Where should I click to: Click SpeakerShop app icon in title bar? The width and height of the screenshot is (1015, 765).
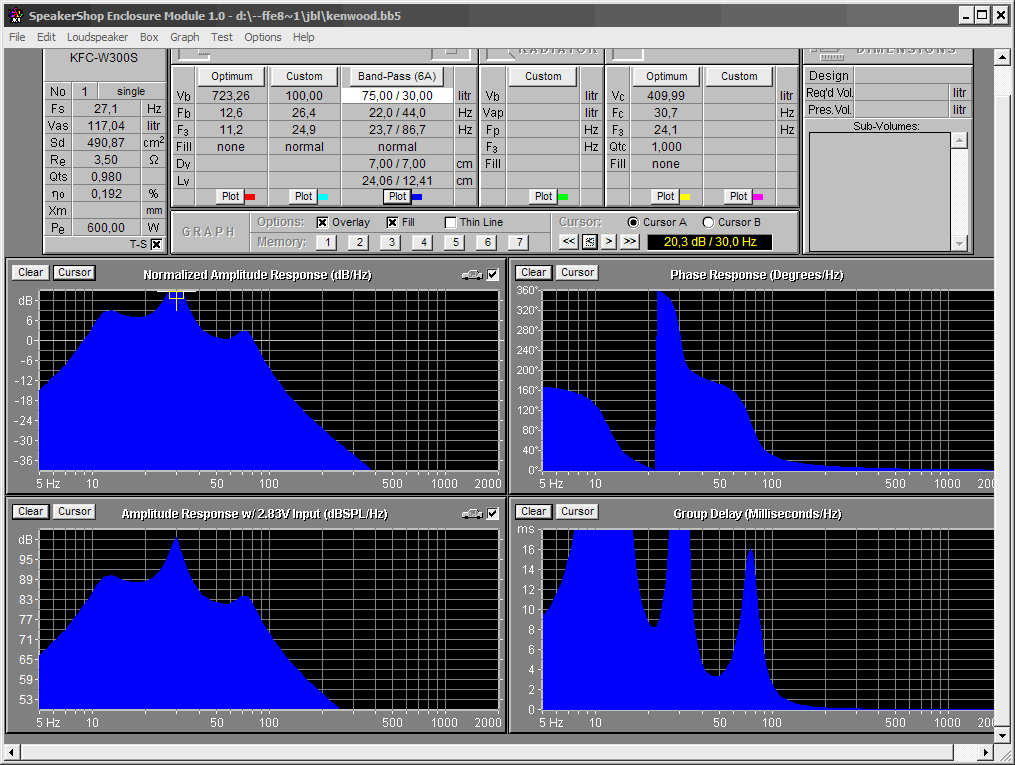(14, 15)
